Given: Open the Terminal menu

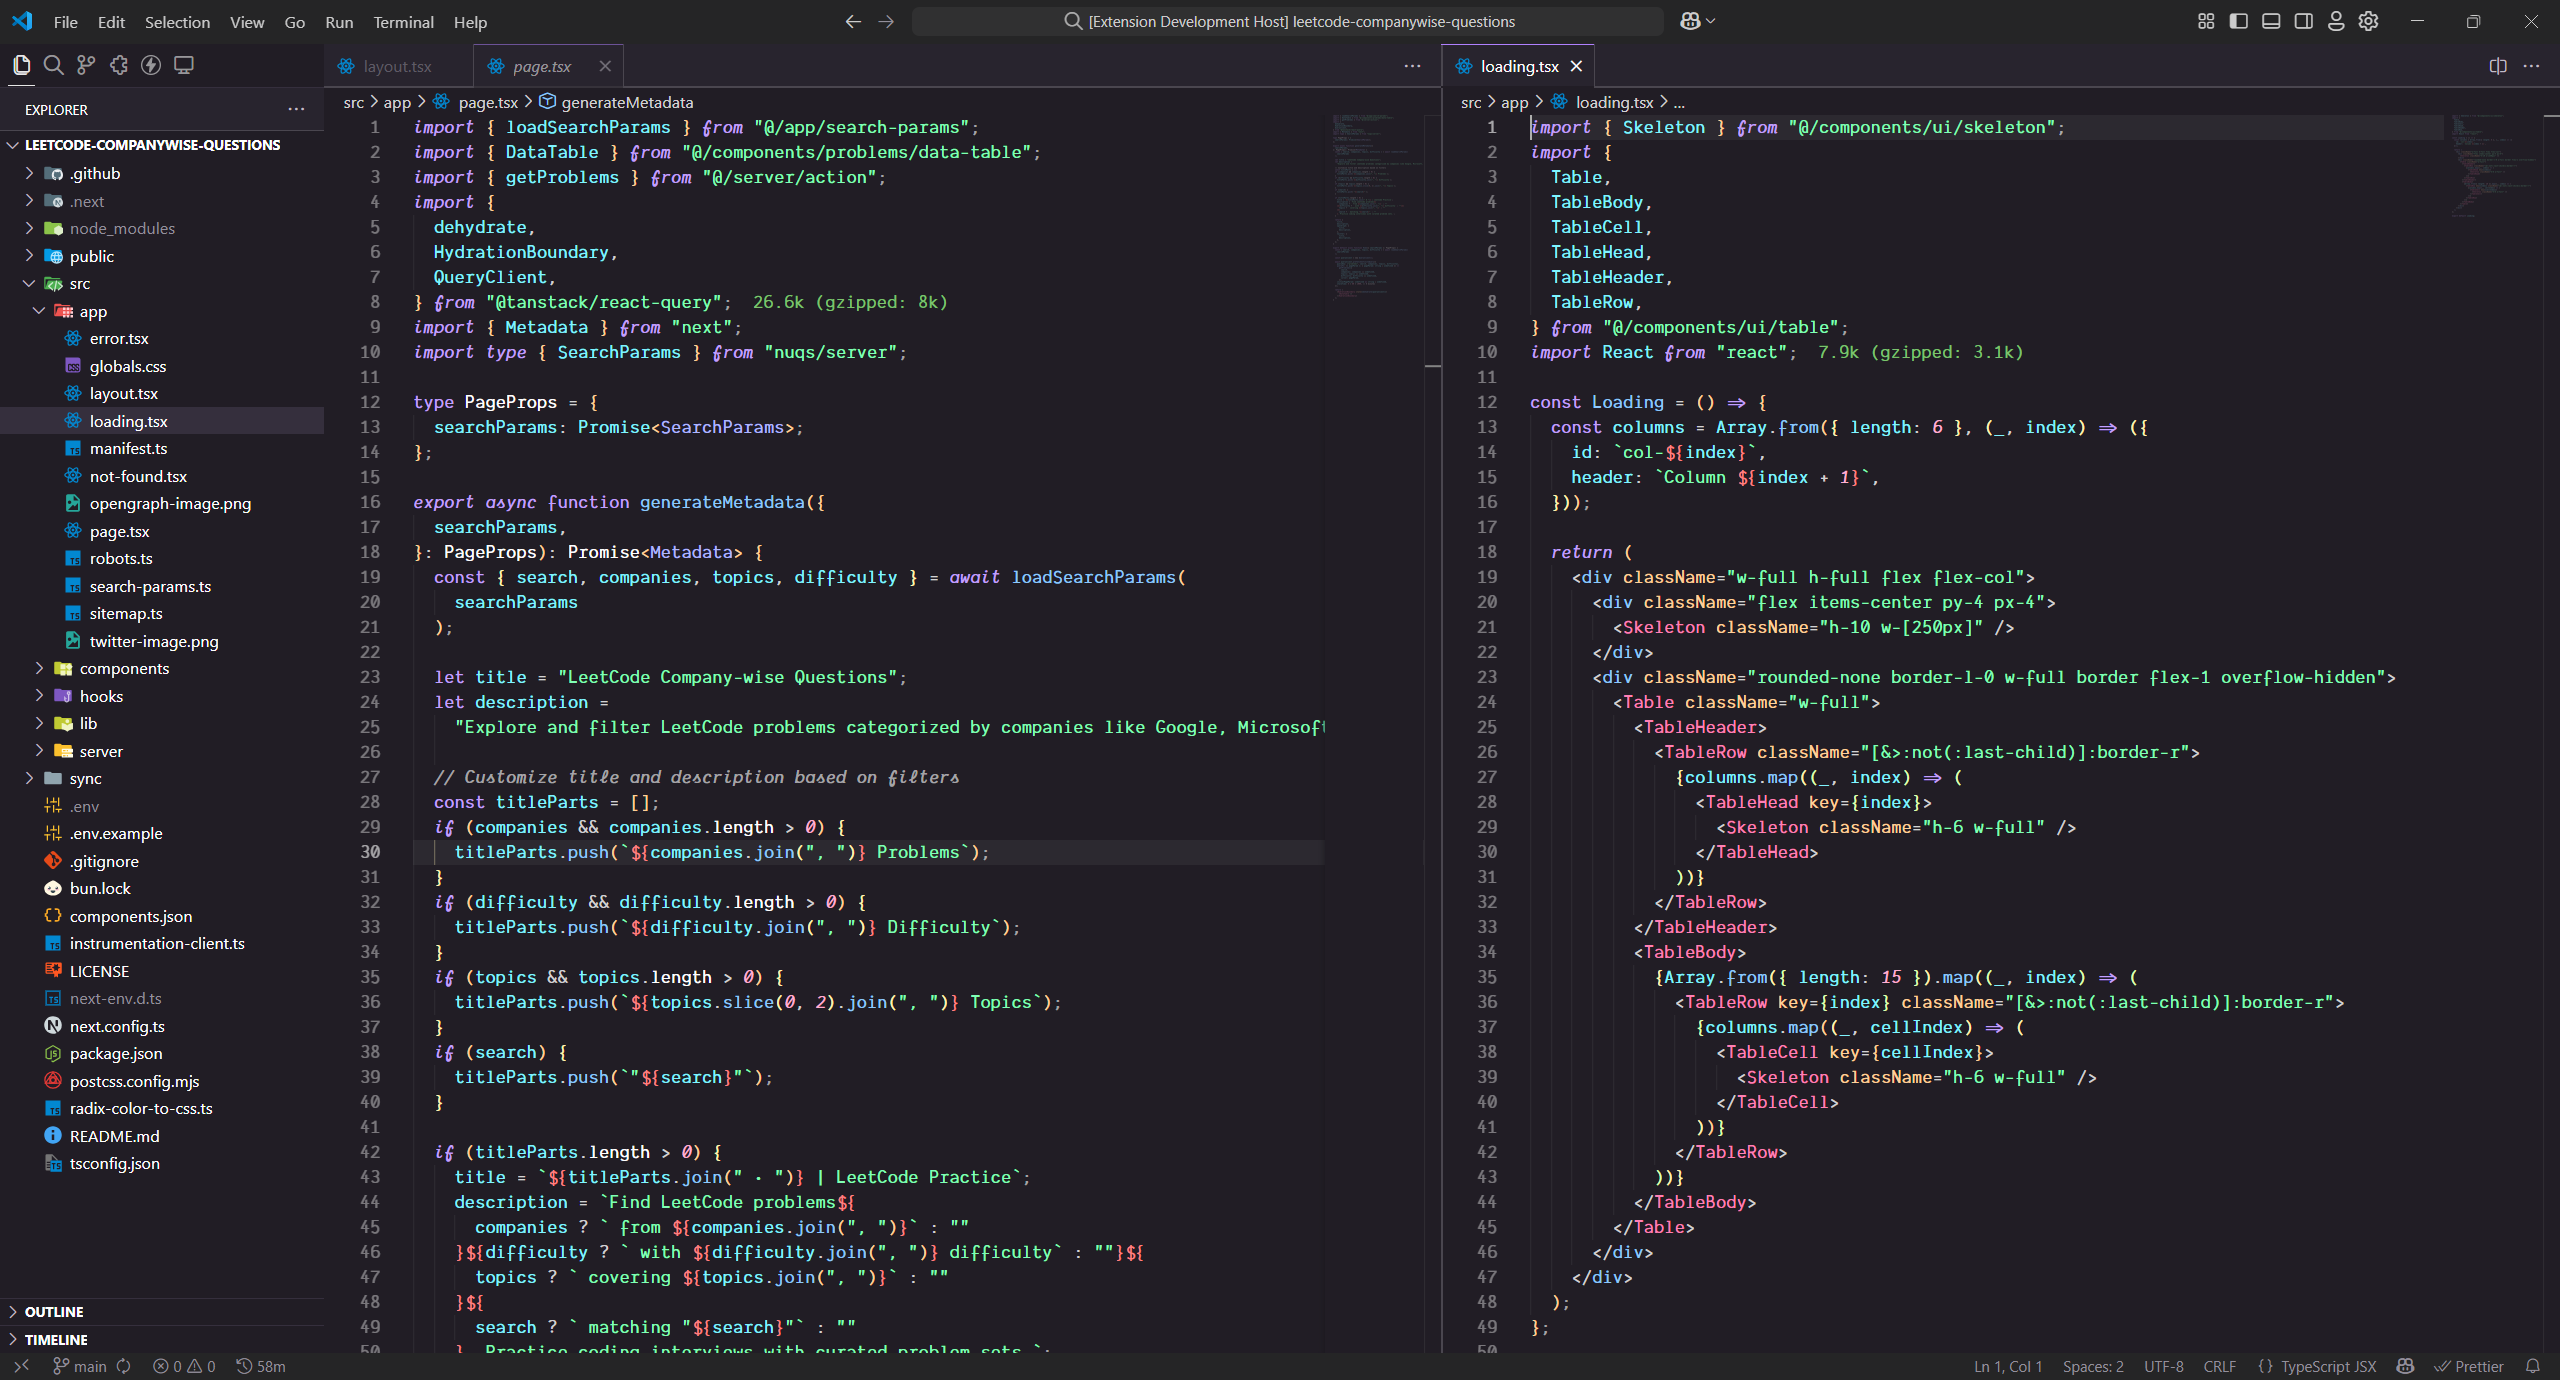Looking at the screenshot, I should click(403, 22).
